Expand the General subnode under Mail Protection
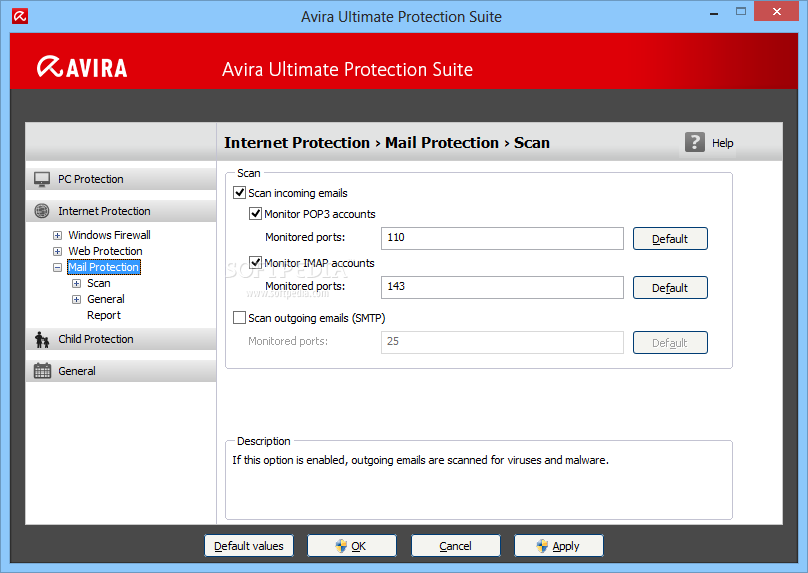This screenshot has height=573, width=808. (x=76, y=299)
